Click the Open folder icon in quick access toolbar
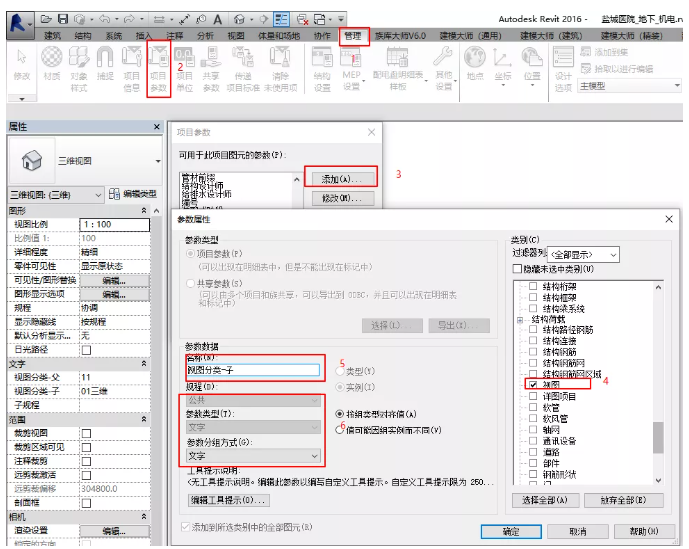Viewport: 689px width, 549px height. [x=46, y=19]
